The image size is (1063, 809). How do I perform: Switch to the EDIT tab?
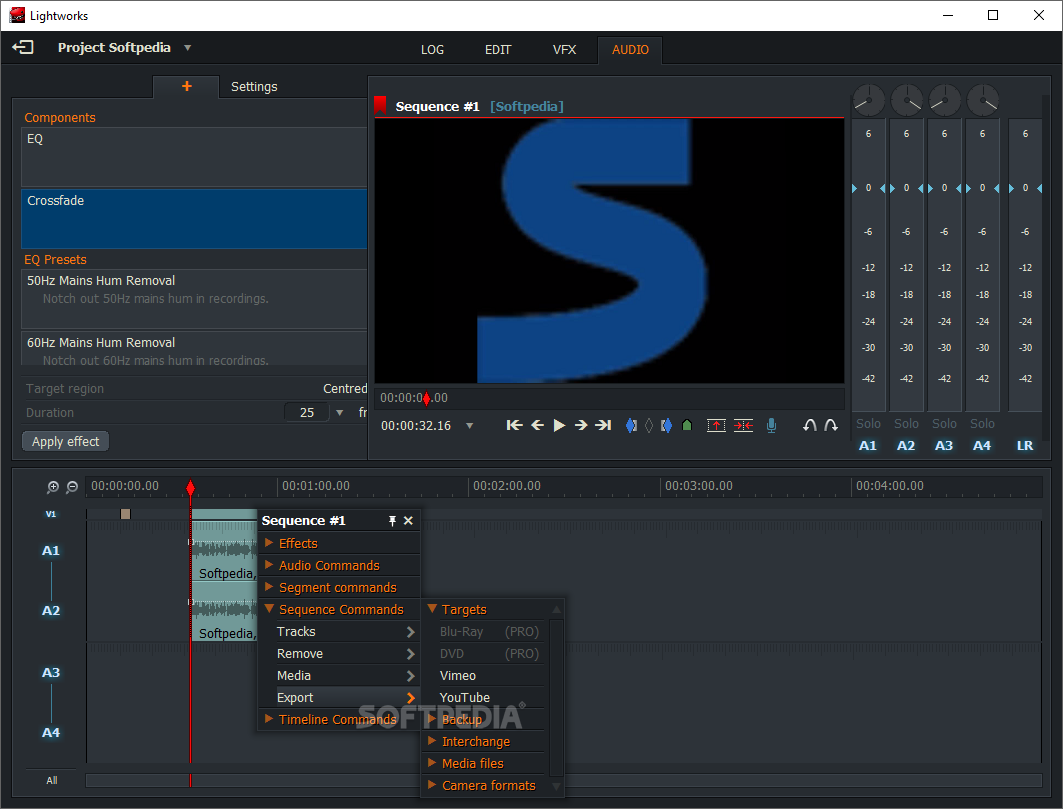[x=498, y=50]
